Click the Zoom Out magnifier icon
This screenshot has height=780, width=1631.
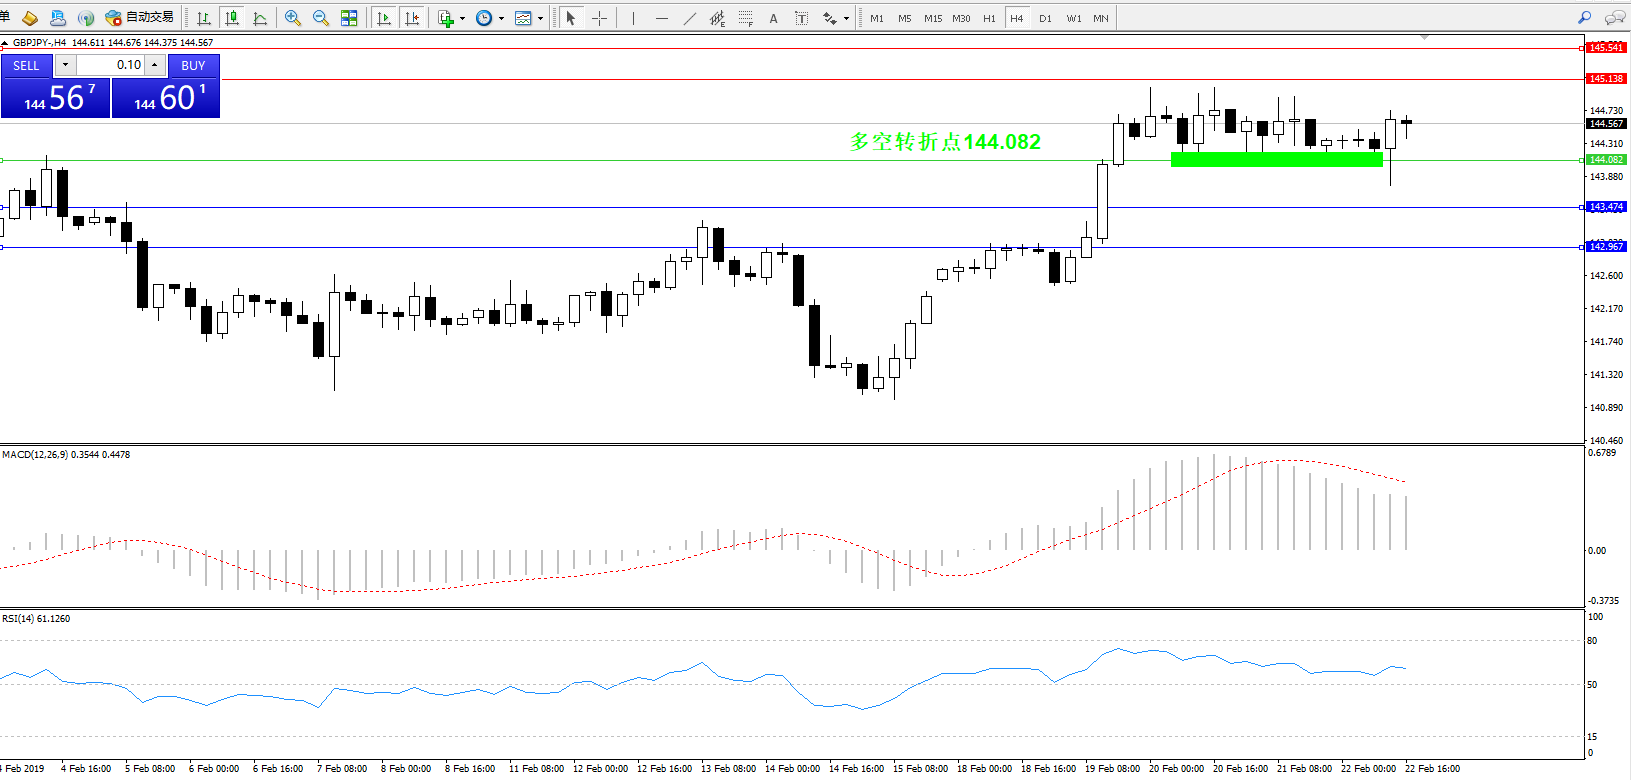click(321, 18)
